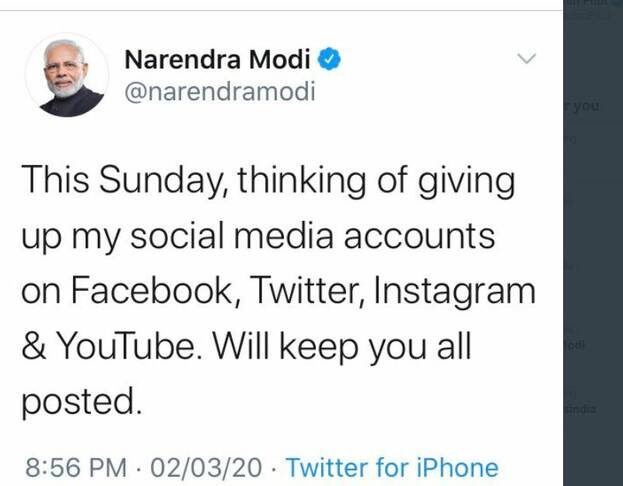623x486 pixels.
Task: Open the "Twitter for iPhone" source link
Action: coord(392,467)
